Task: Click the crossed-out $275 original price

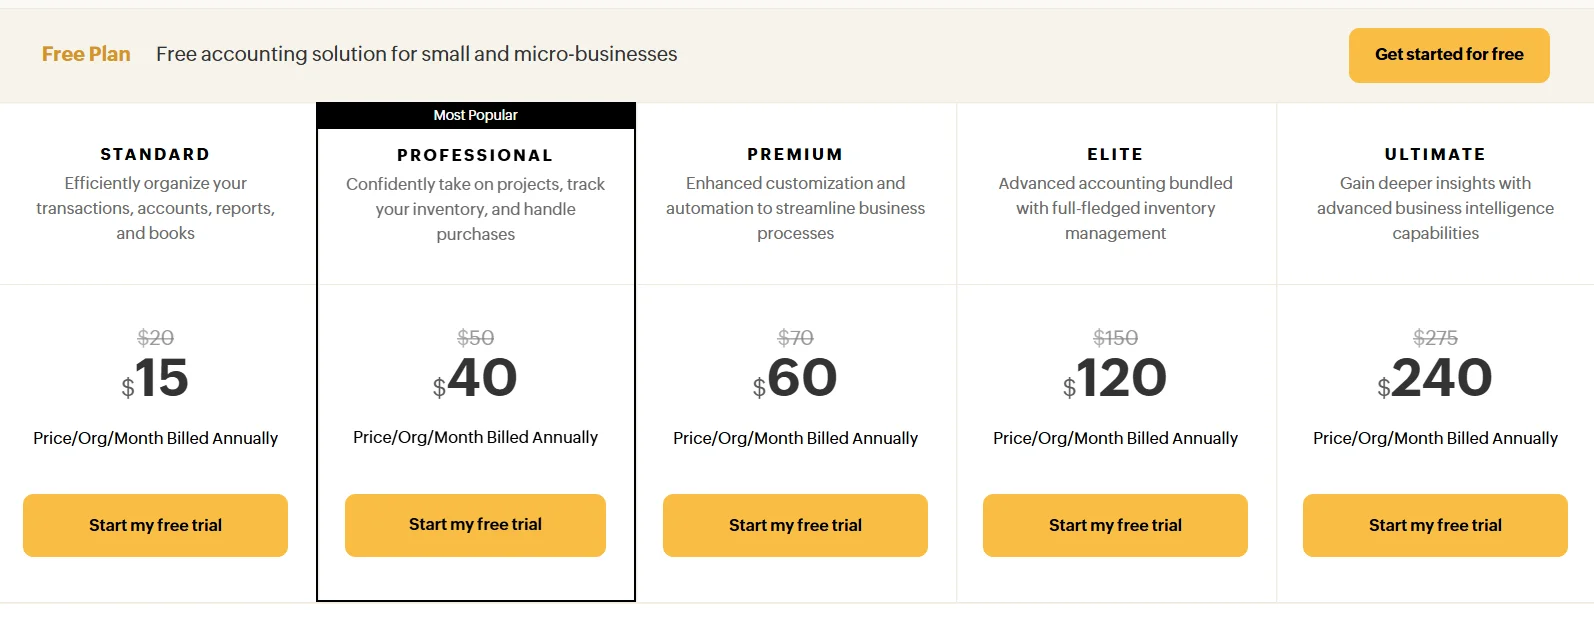Action: click(1435, 338)
